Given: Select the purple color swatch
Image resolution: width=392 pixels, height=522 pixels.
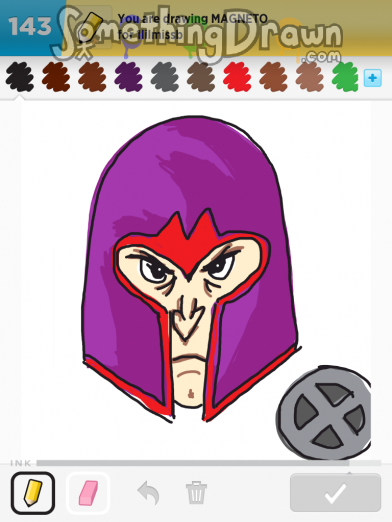Looking at the screenshot, I should pos(128,77).
